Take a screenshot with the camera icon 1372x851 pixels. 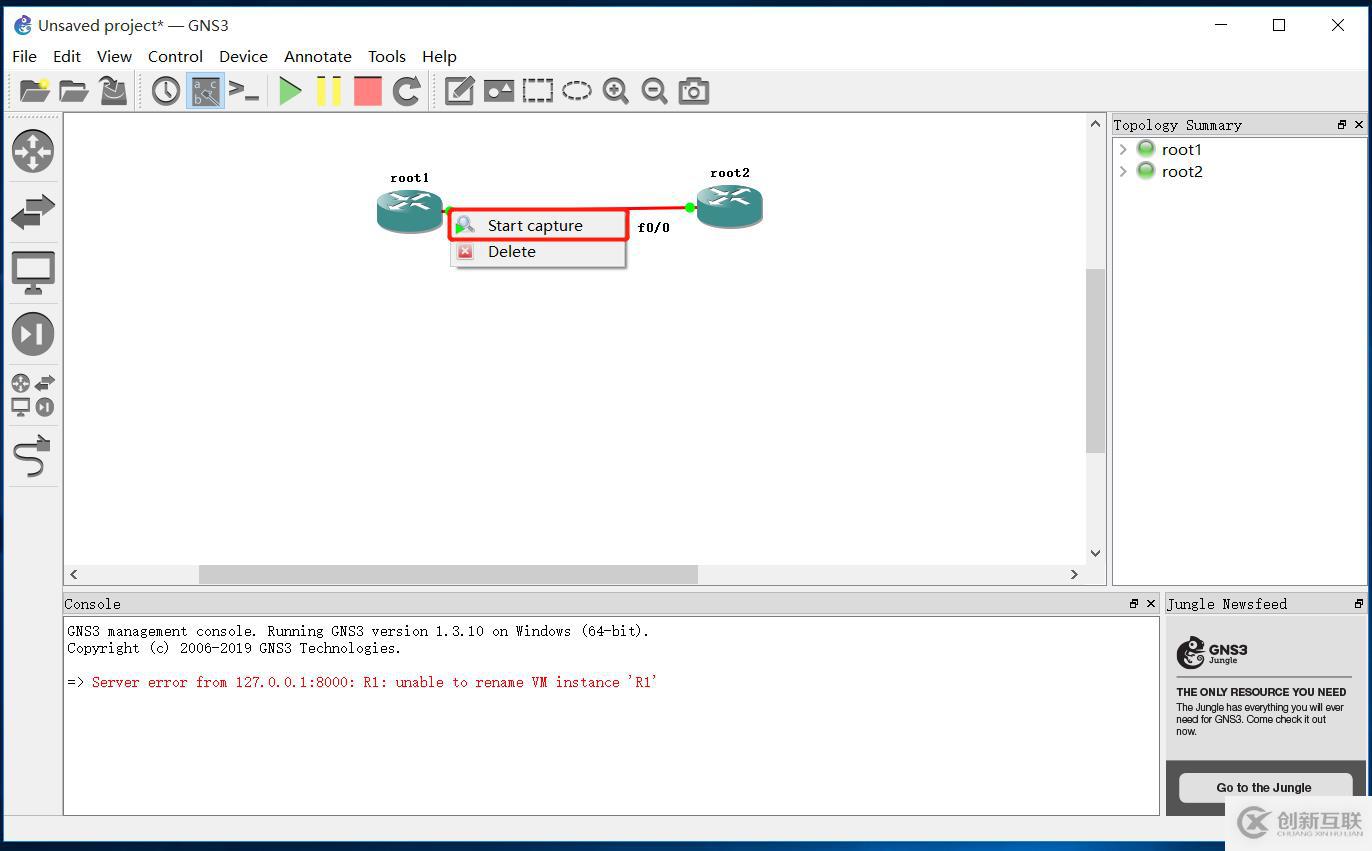coord(693,91)
